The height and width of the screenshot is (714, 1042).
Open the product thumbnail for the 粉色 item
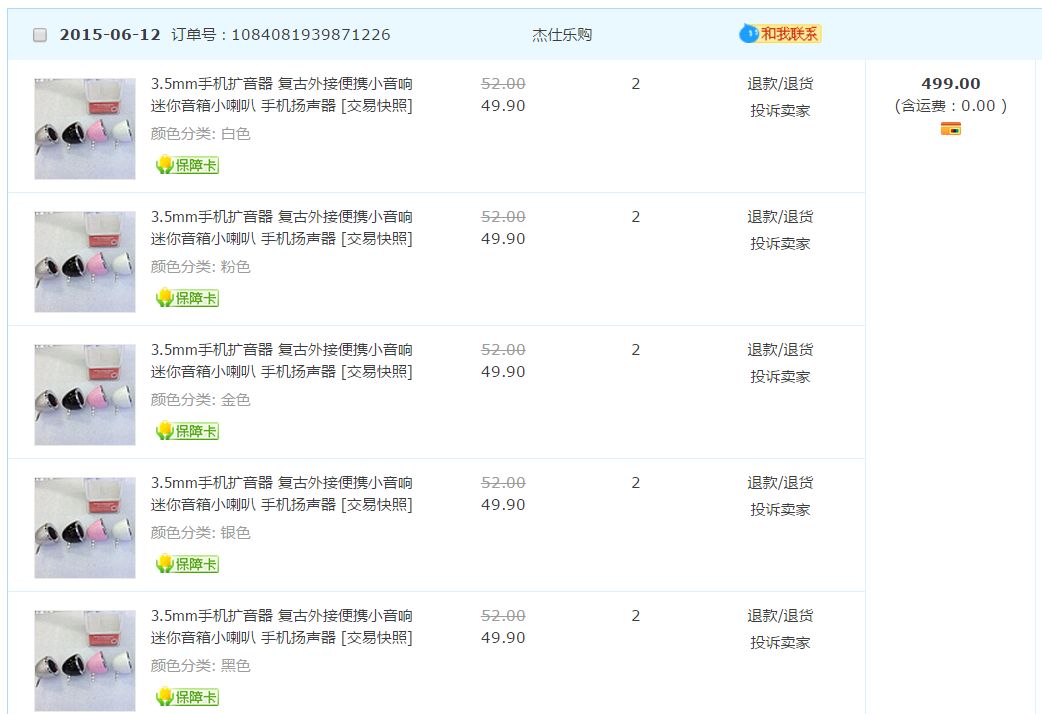[85, 262]
